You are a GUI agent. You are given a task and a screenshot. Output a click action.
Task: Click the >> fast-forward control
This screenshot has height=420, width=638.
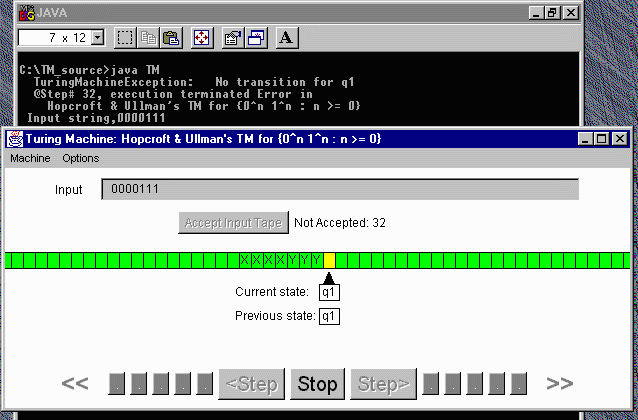559,383
